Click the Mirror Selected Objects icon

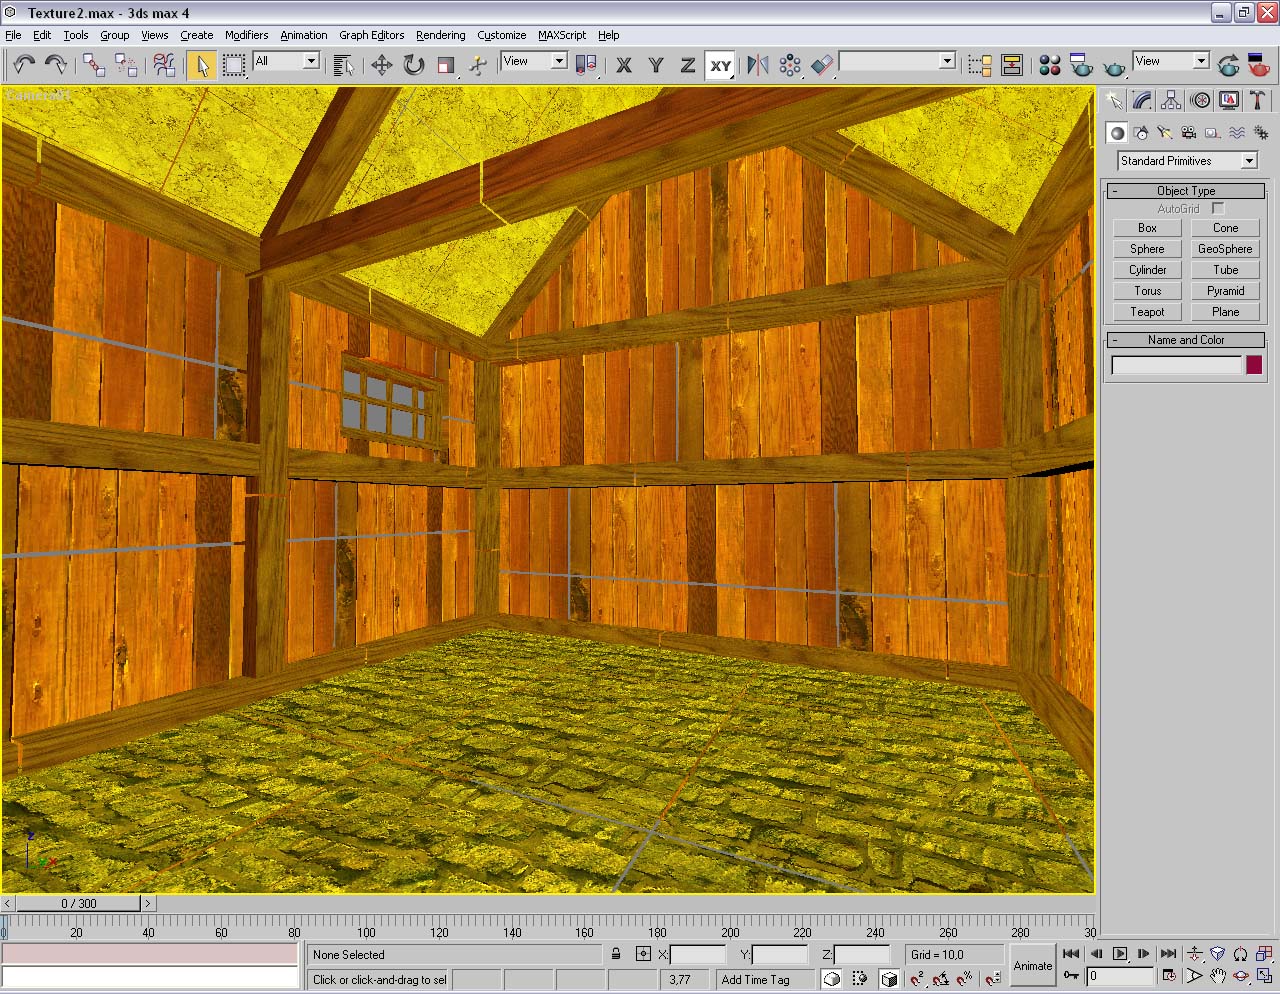(758, 65)
